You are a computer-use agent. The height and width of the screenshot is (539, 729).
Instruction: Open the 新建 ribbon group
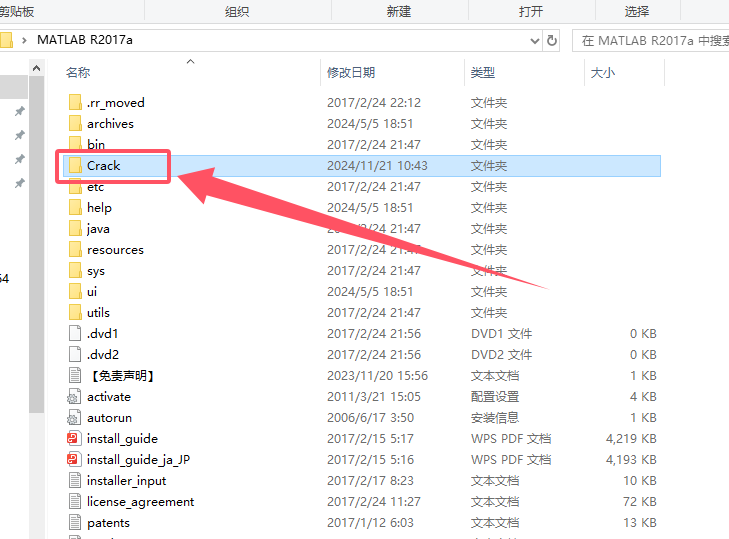tap(398, 11)
